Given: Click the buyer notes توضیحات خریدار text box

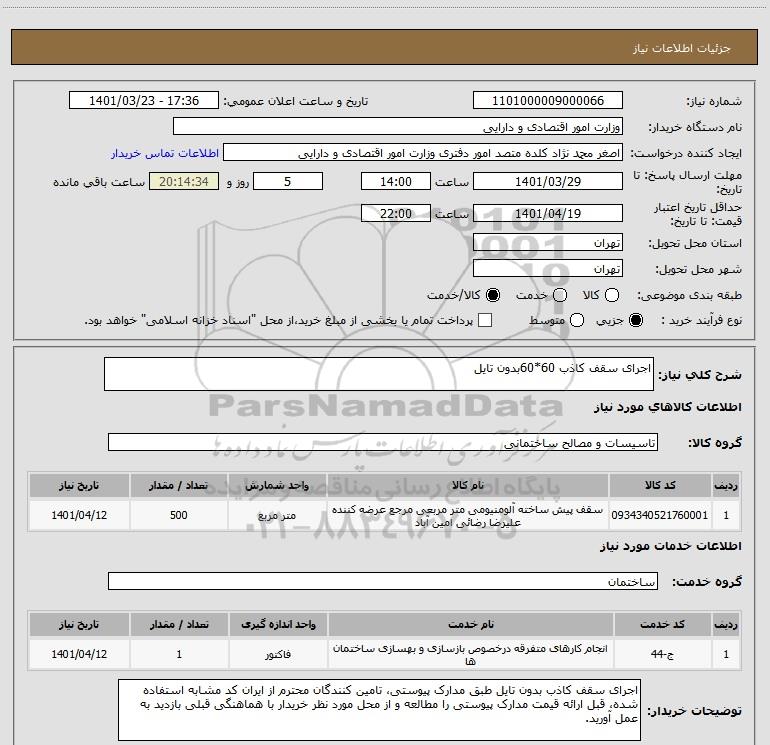Looking at the screenshot, I should pos(379,710).
